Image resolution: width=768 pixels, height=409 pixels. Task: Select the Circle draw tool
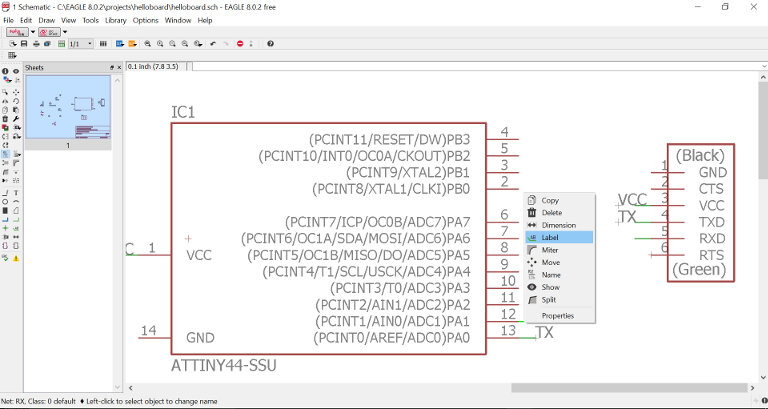click(x=5, y=202)
